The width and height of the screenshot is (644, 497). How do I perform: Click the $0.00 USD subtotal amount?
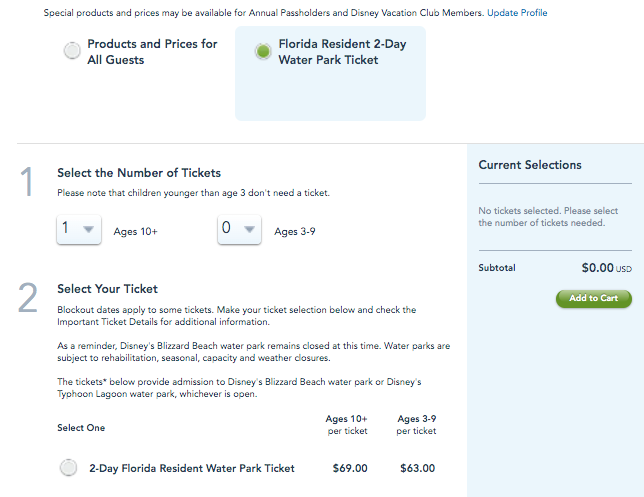607,268
